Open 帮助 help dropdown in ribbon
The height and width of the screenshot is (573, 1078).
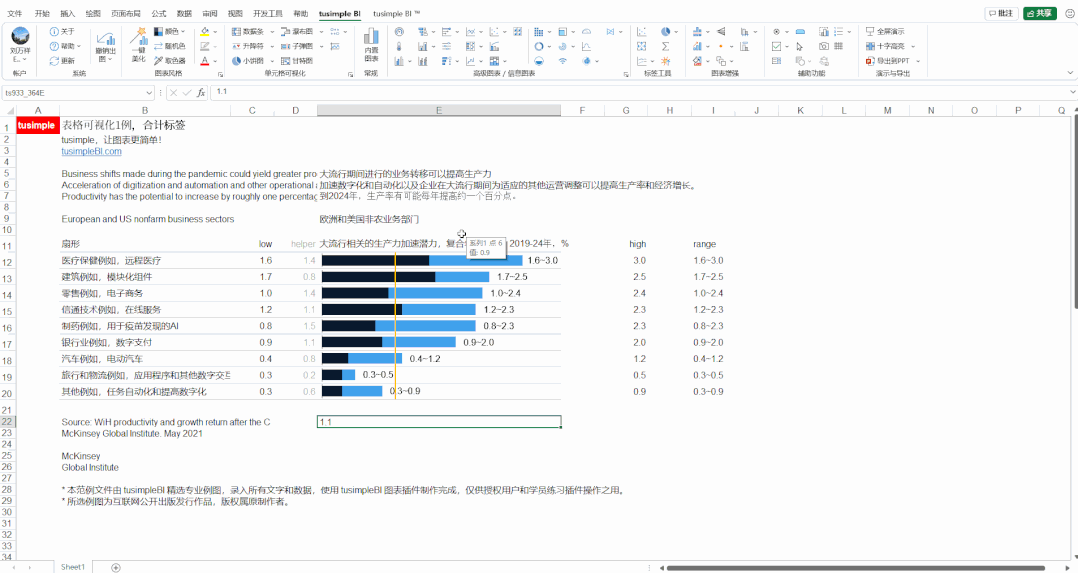pos(65,46)
